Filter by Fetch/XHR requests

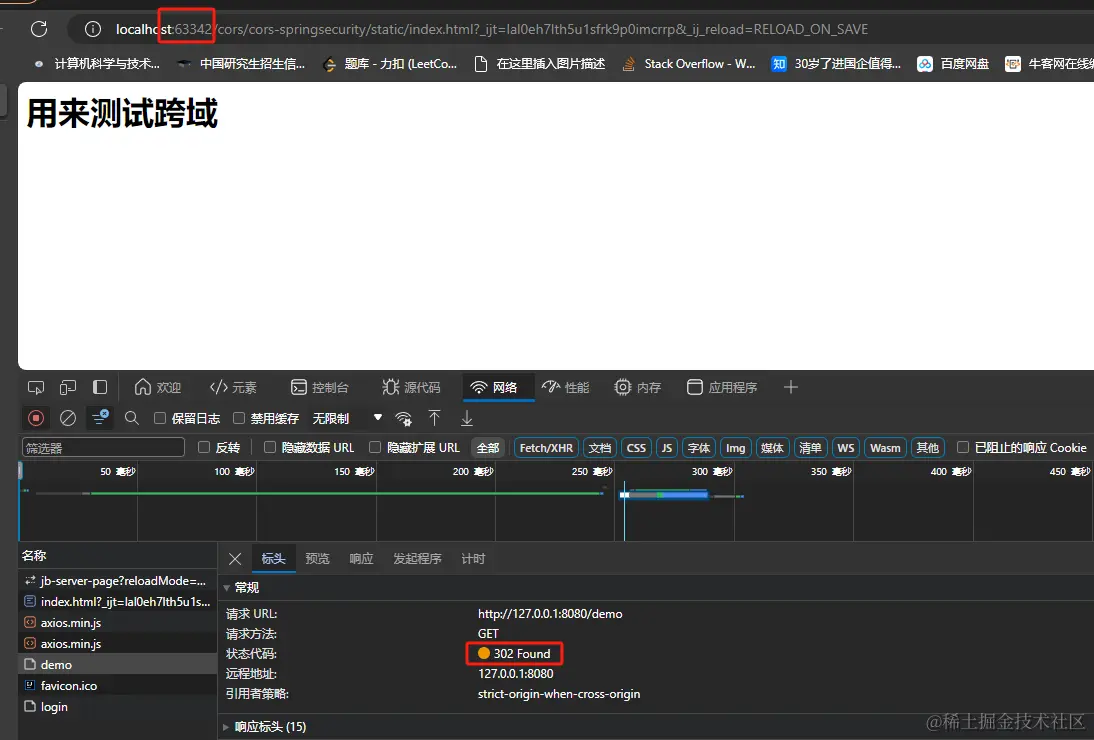[x=546, y=448]
